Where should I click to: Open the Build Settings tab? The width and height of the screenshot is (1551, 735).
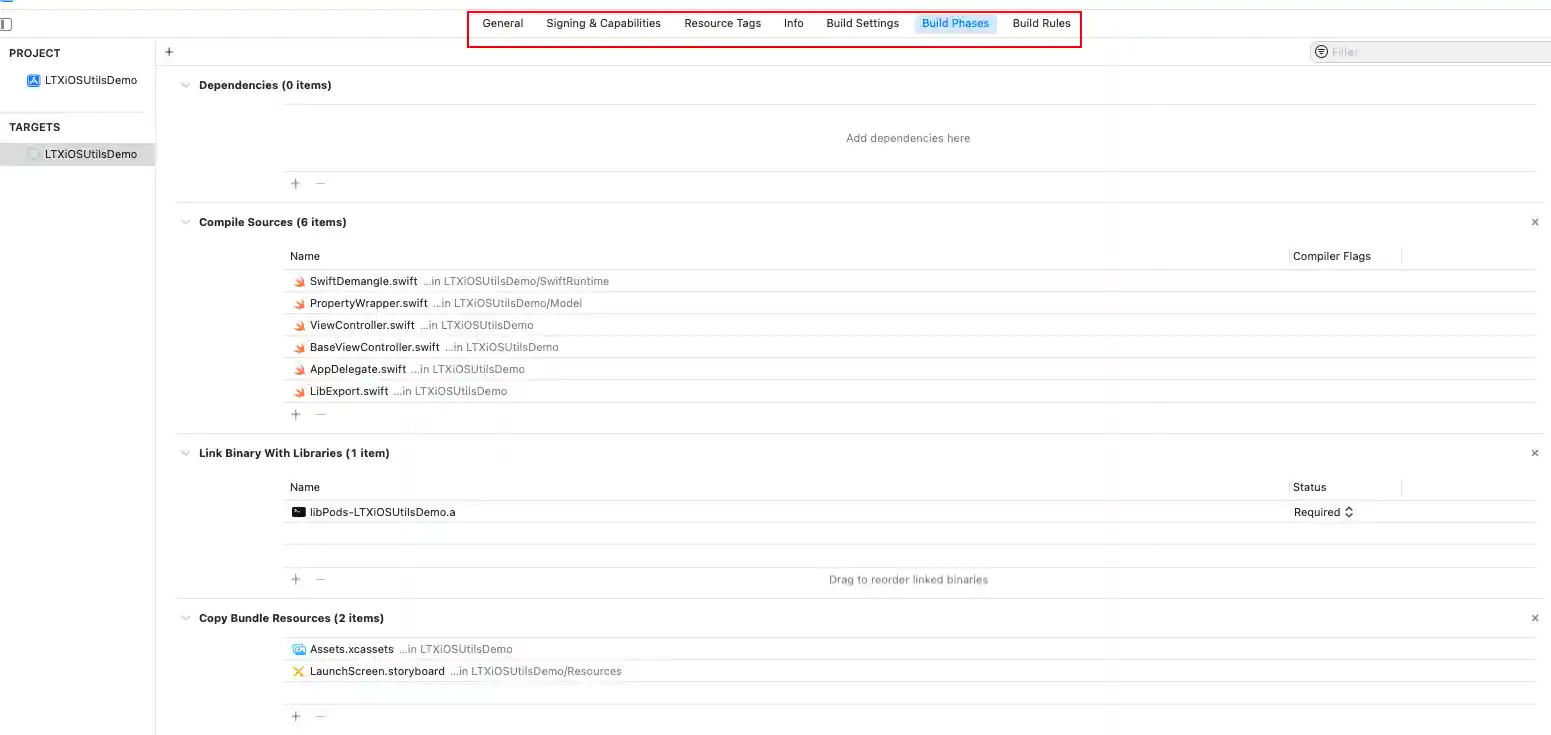(862, 23)
